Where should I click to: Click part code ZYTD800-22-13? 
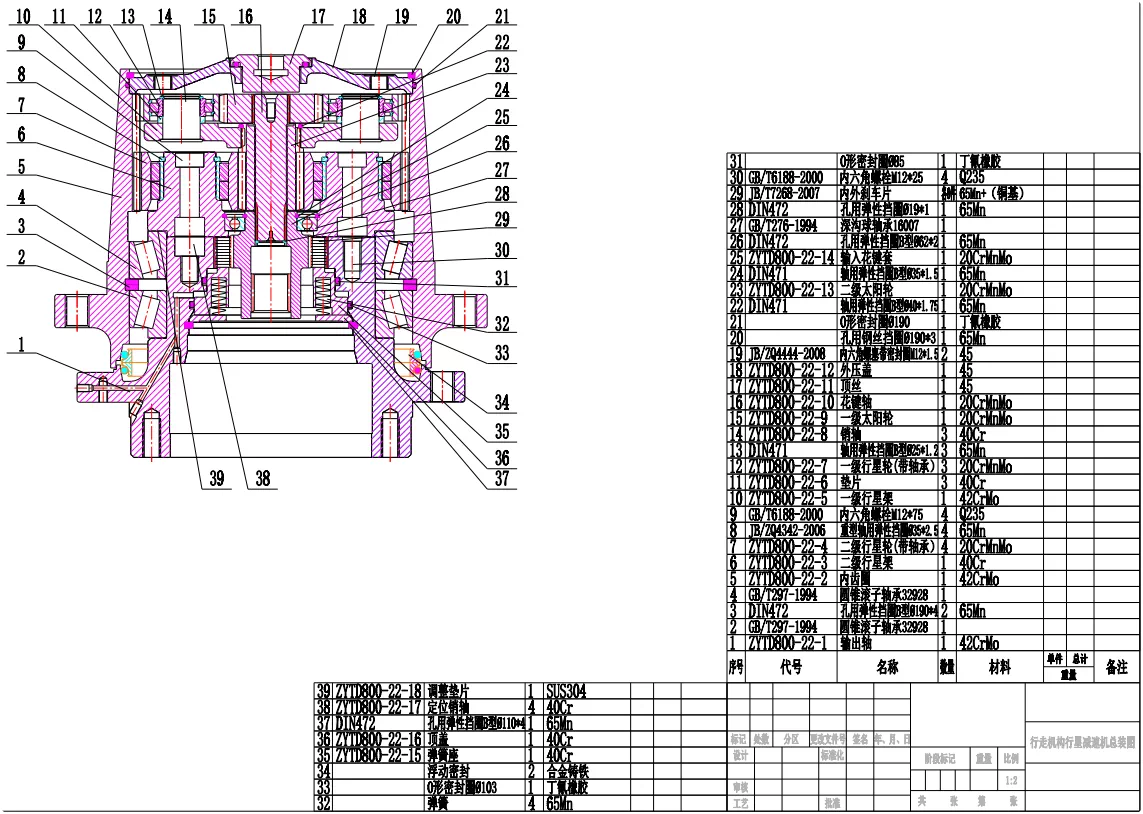click(791, 290)
